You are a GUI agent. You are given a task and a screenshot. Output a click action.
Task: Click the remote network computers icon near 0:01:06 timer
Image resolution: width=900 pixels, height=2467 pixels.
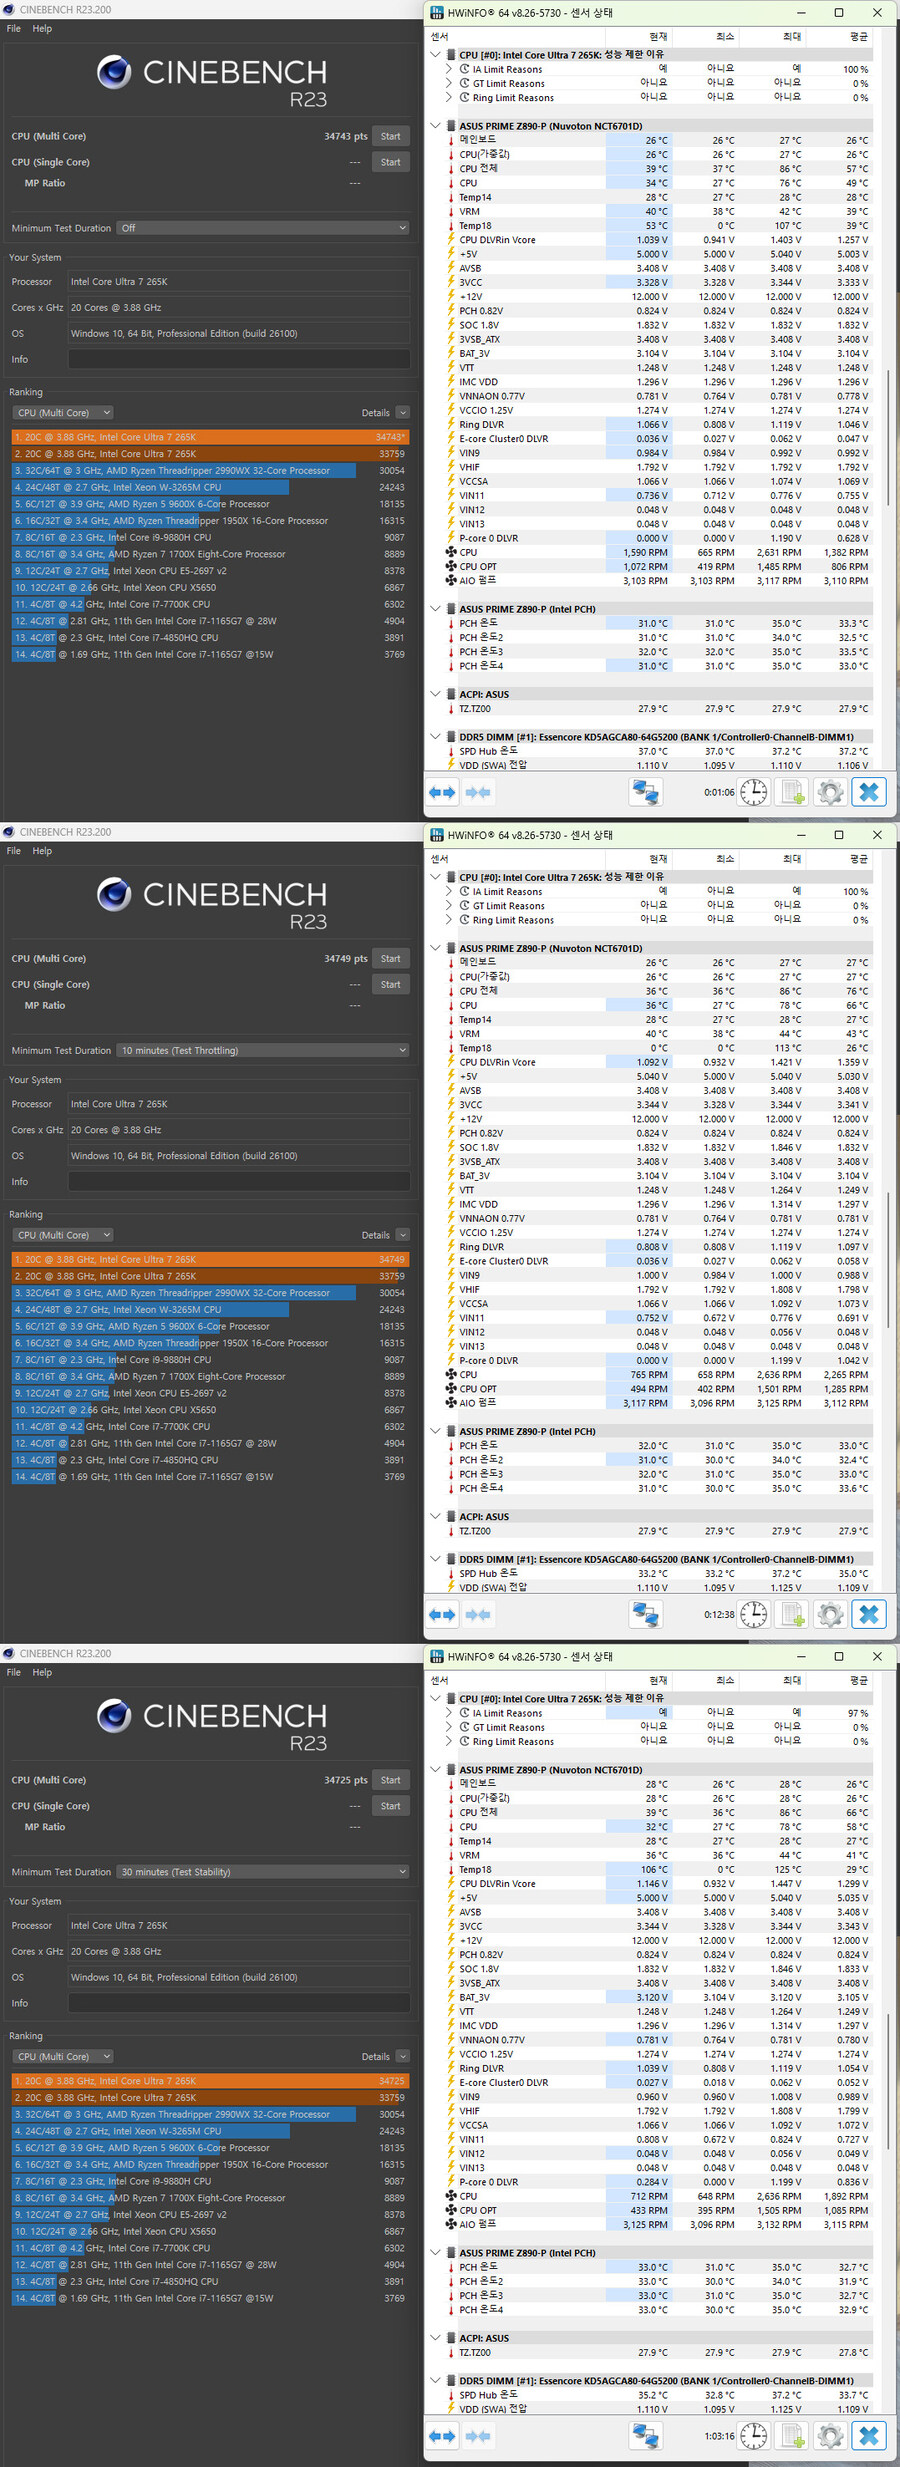pyautogui.click(x=646, y=793)
